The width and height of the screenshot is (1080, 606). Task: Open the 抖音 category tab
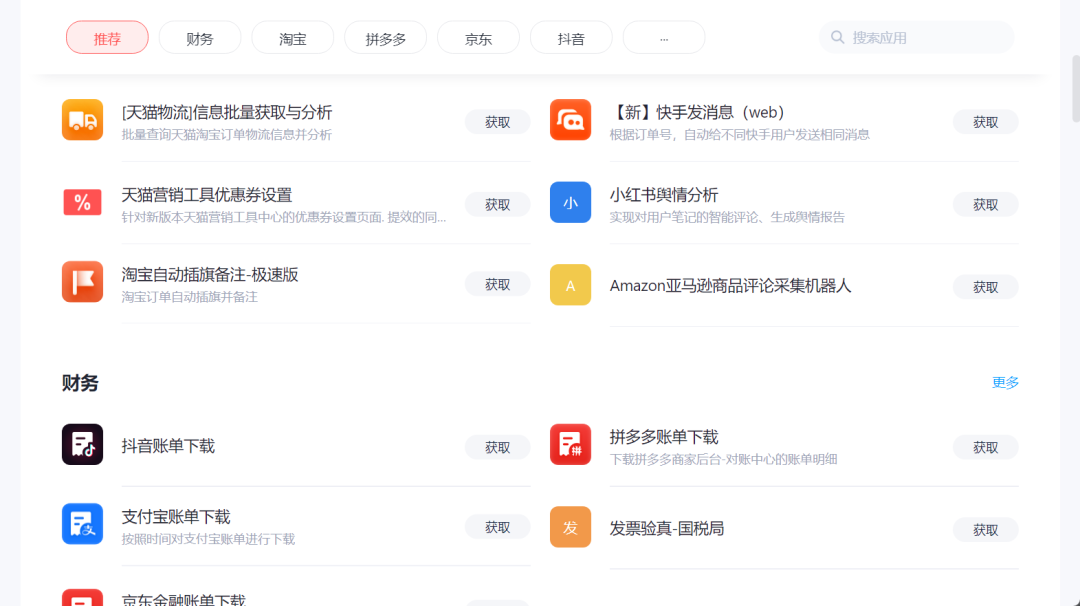[x=571, y=38]
